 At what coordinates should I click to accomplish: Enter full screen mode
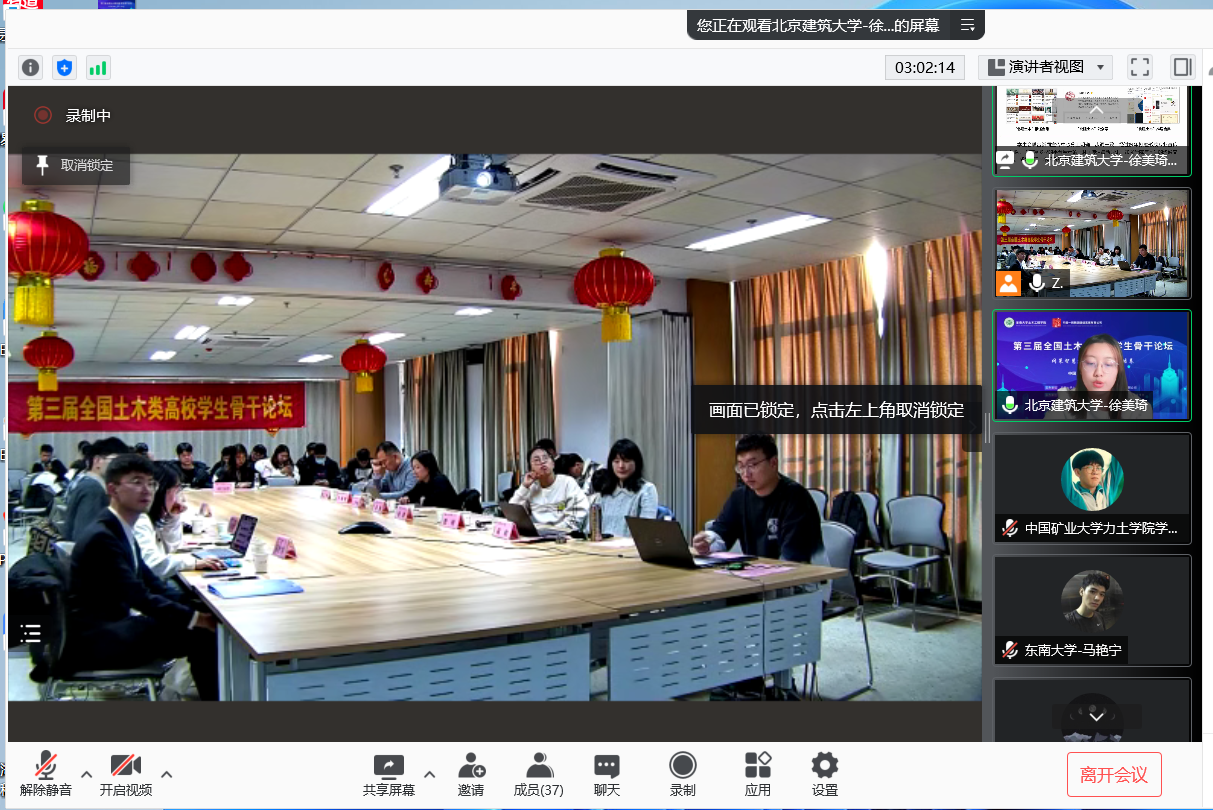(x=1139, y=67)
